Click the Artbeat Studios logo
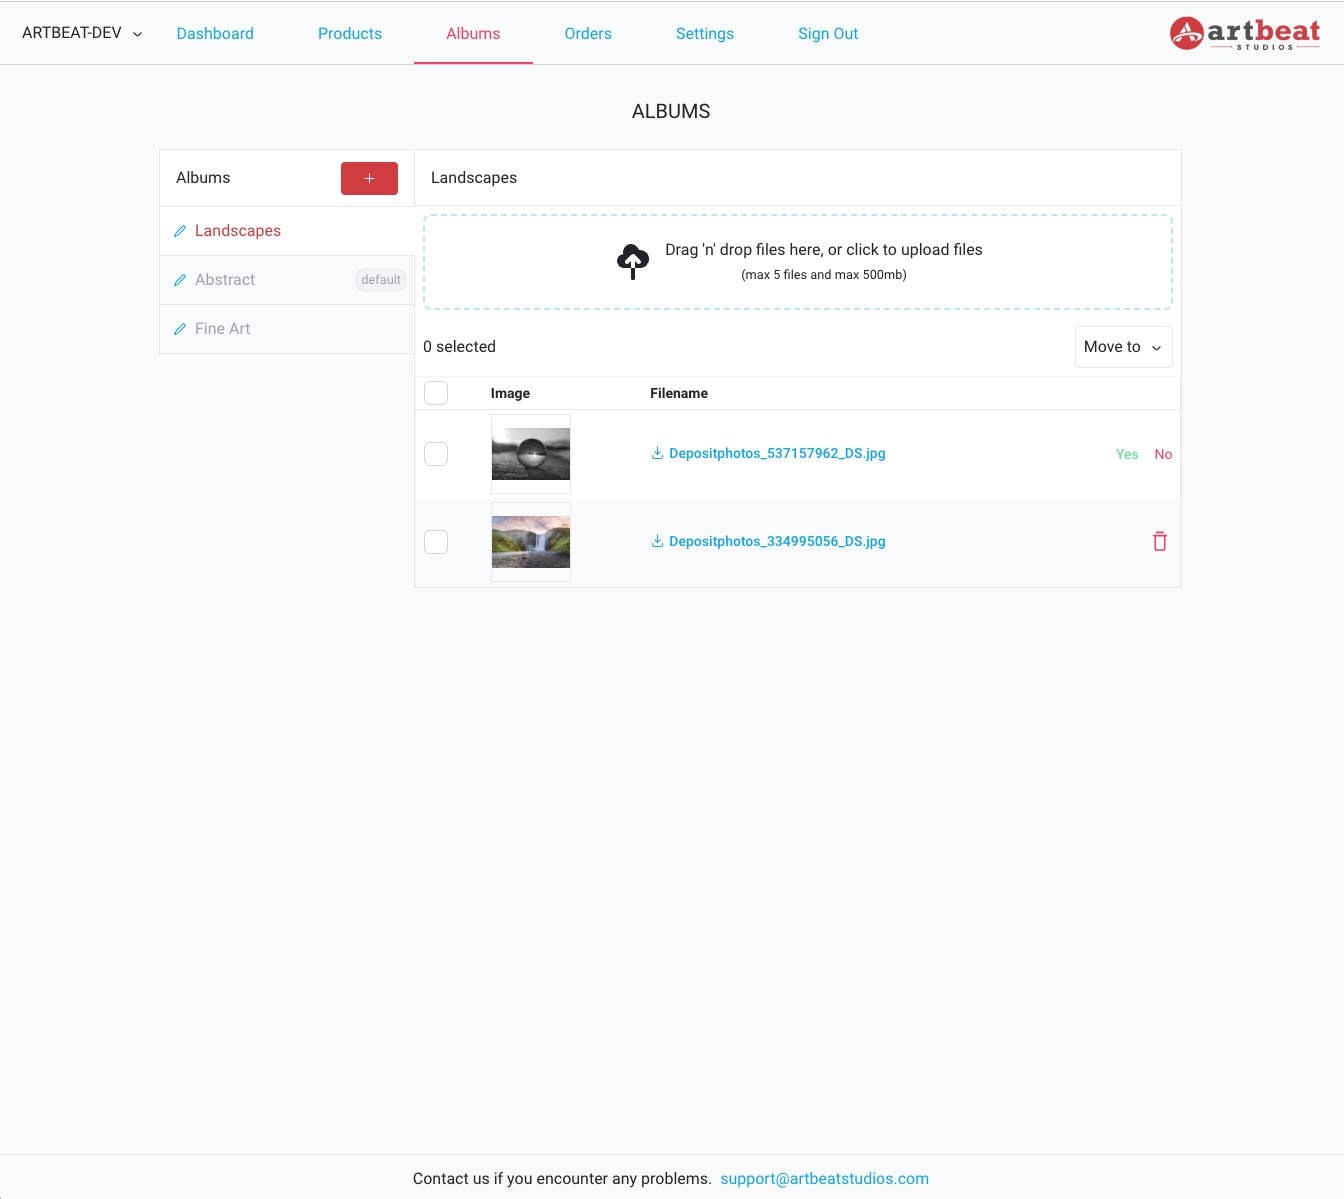The image size is (1344, 1199). pos(1245,33)
